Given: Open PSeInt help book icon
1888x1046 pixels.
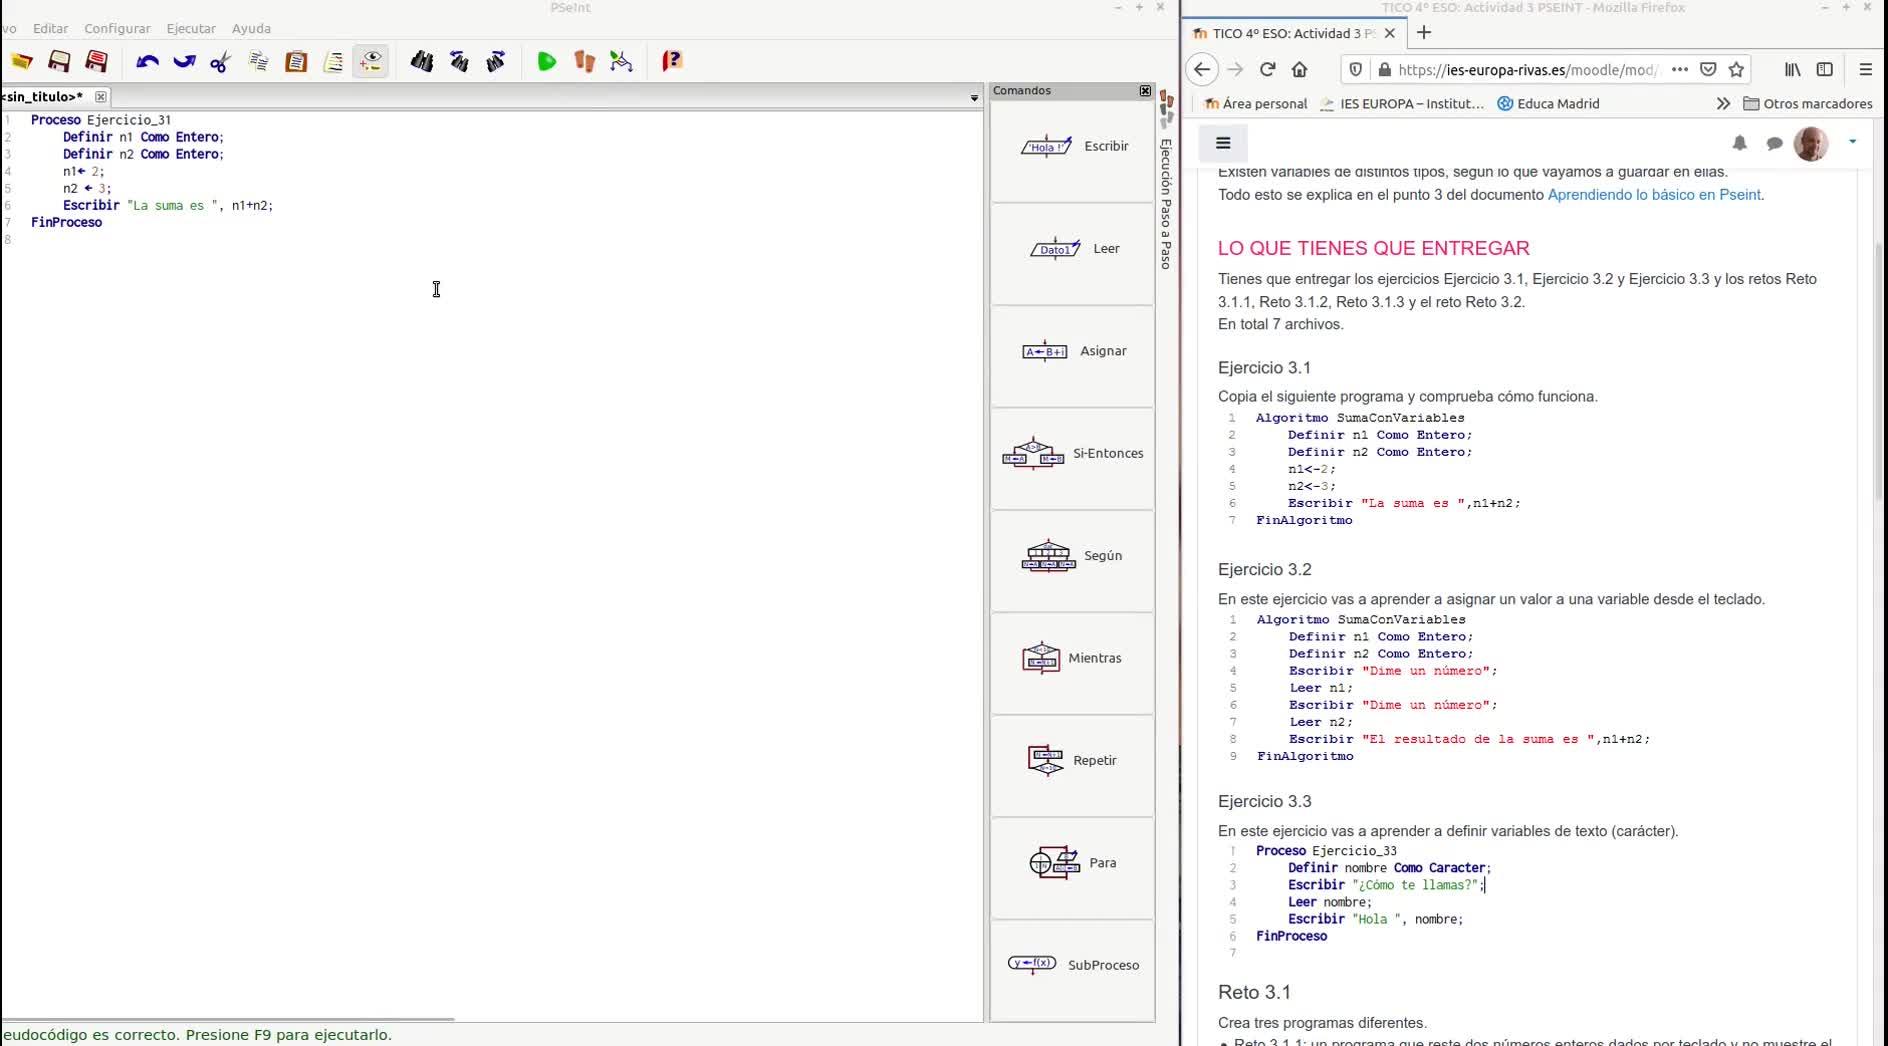Looking at the screenshot, I should (672, 62).
